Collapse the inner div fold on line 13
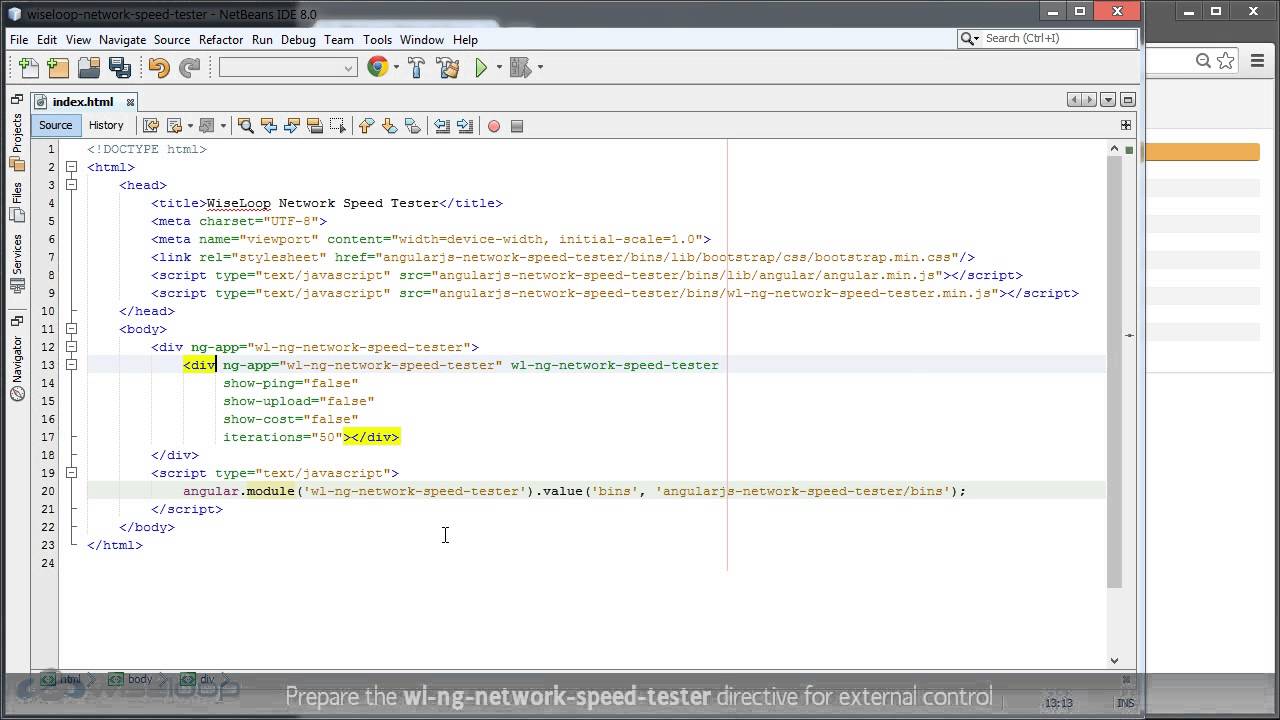This screenshot has height=720, width=1280. (71, 365)
